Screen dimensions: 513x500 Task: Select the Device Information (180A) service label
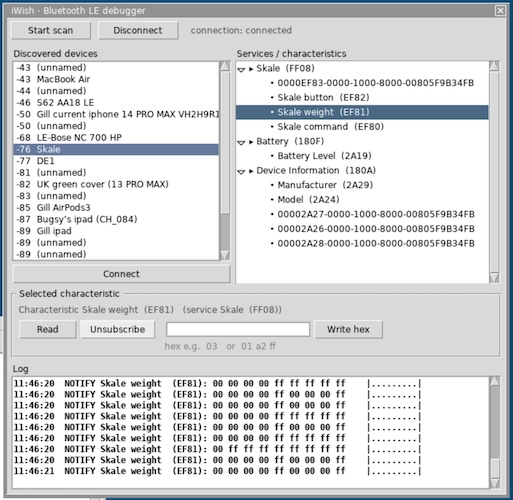click(x=316, y=171)
